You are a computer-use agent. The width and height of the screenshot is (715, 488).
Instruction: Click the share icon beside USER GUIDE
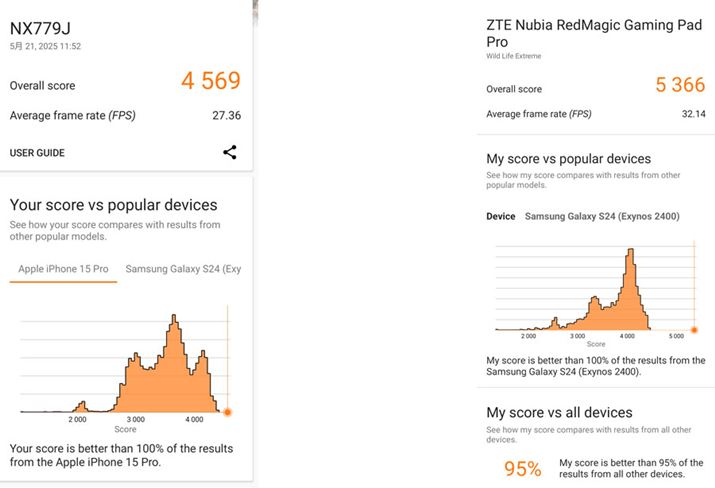pos(230,152)
